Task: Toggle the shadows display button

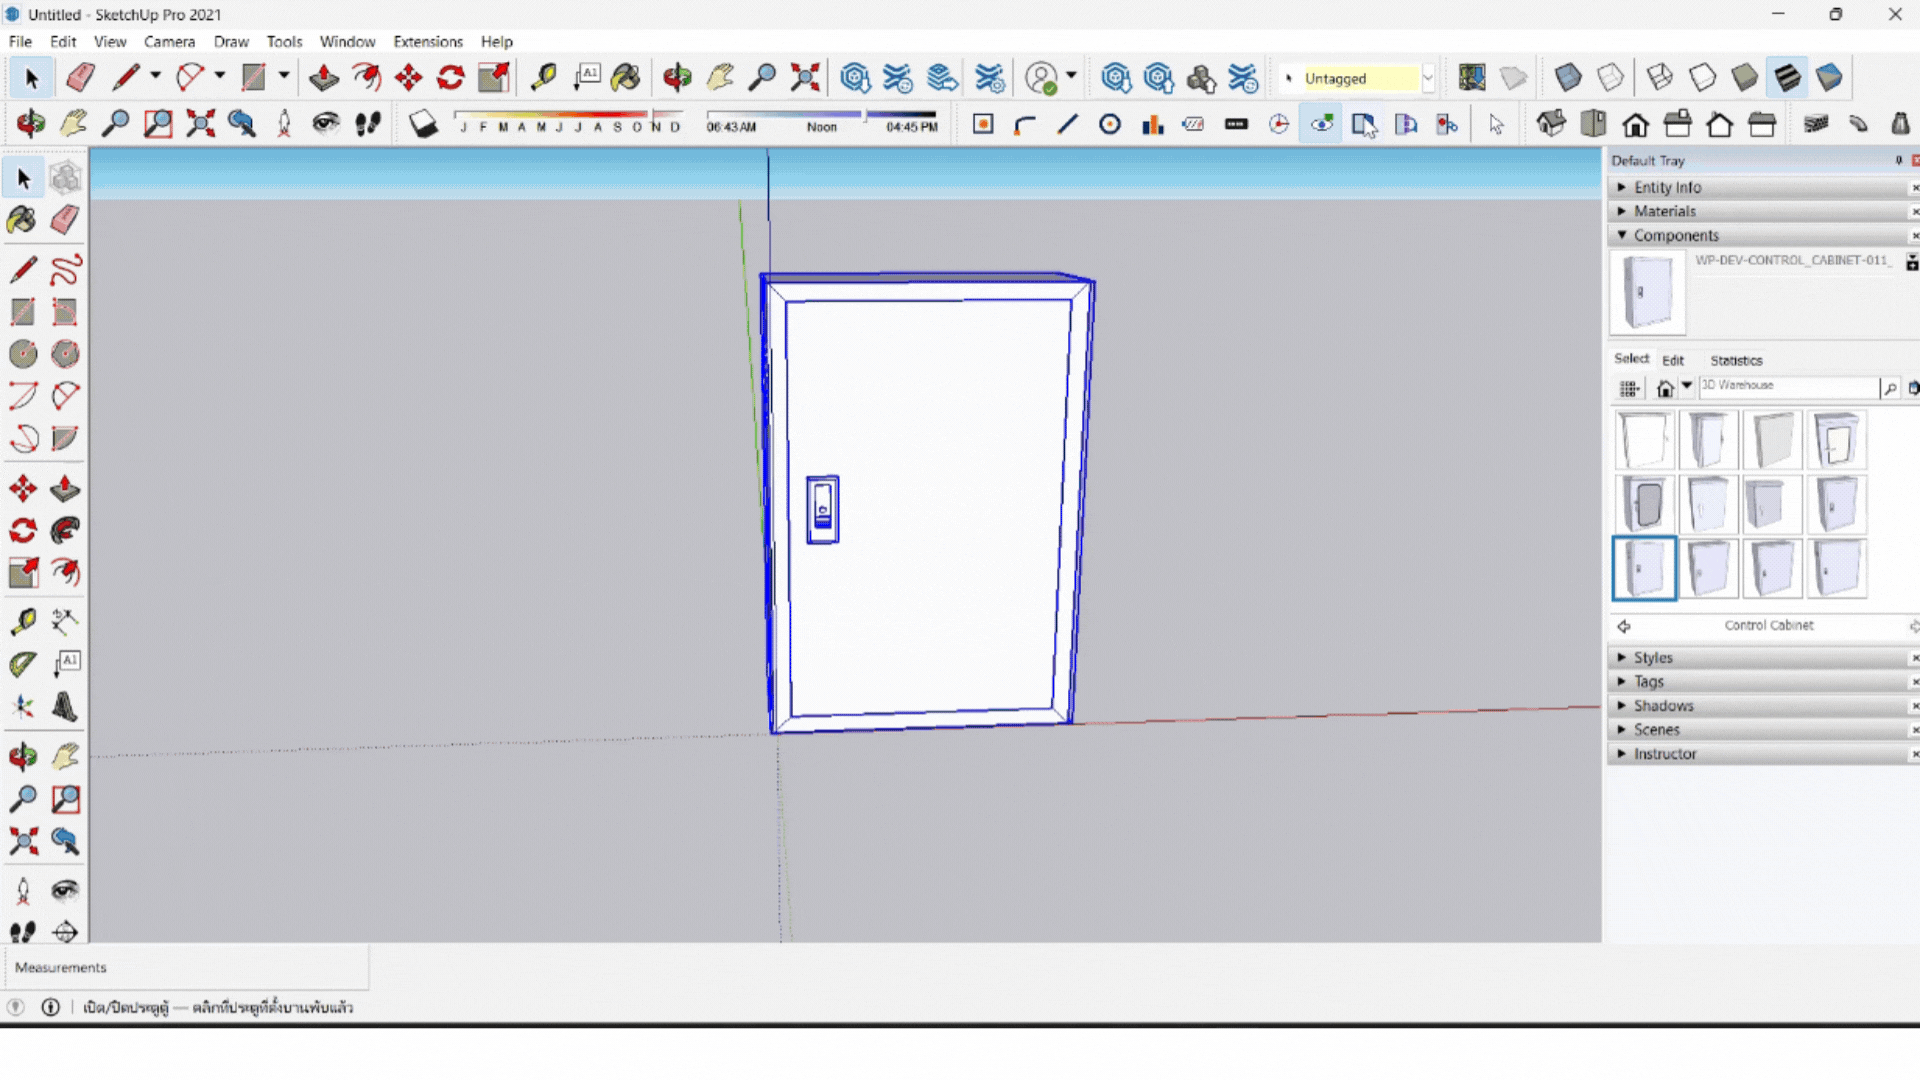Action: (424, 124)
